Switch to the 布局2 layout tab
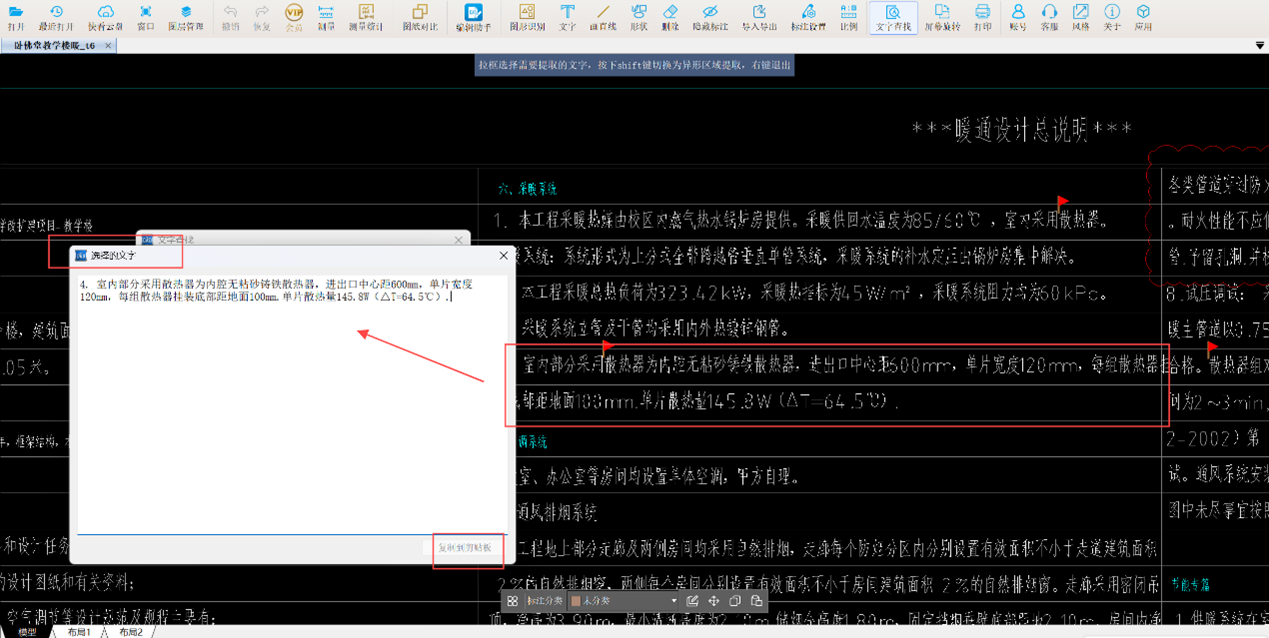Screen dimensions: 1269x638 click(131, 632)
